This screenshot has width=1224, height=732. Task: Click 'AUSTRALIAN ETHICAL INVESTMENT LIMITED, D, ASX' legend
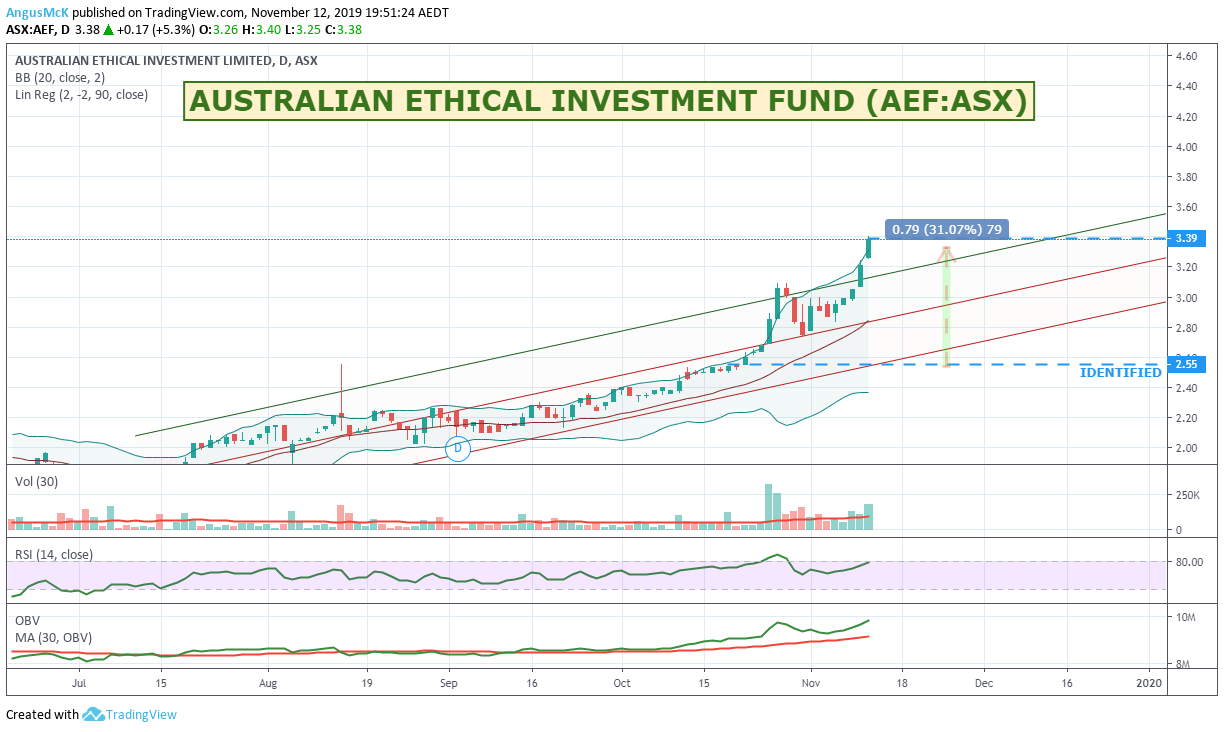tap(166, 60)
